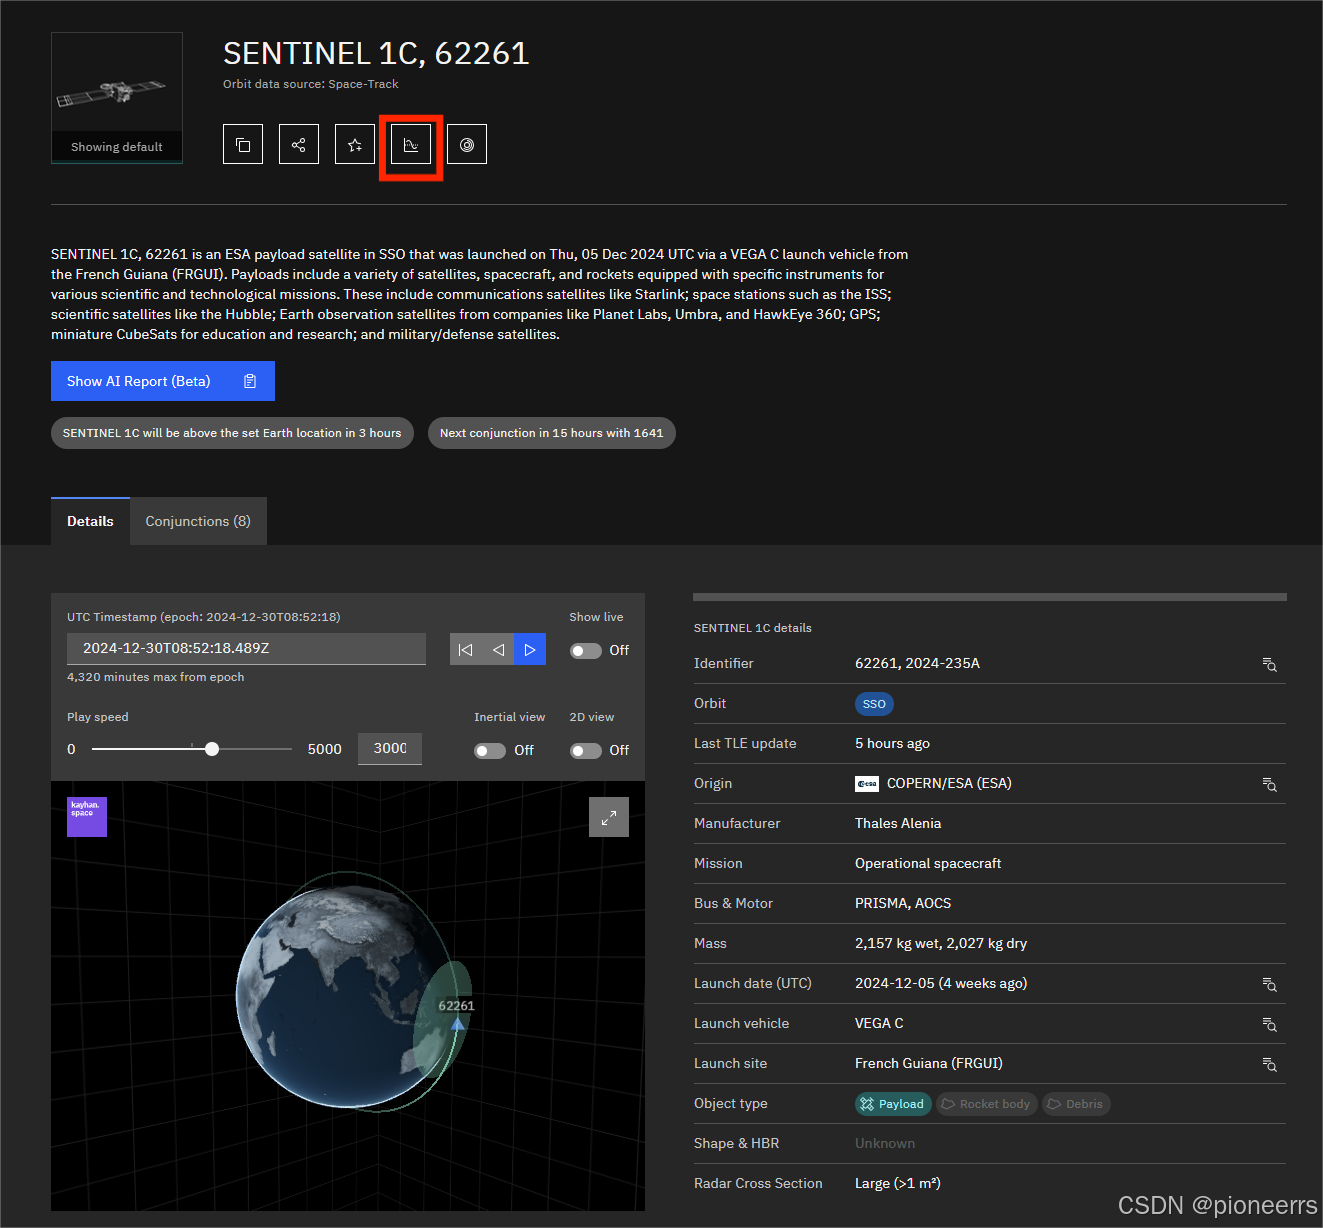This screenshot has height=1228, width=1323.
Task: Select the Details tab
Action: coord(90,521)
